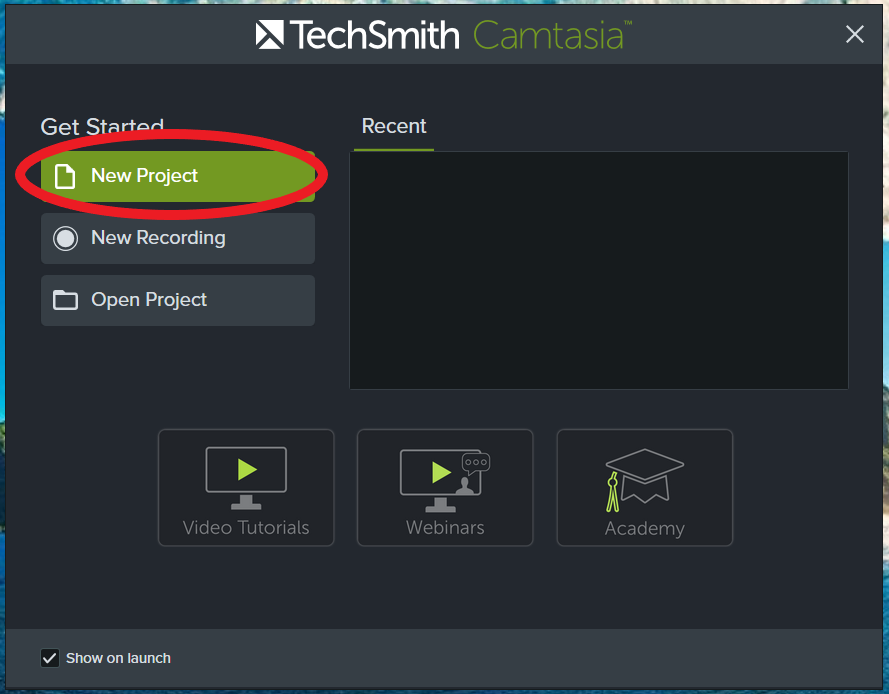
Task: Open an existing project via Open Project
Action: point(177,300)
